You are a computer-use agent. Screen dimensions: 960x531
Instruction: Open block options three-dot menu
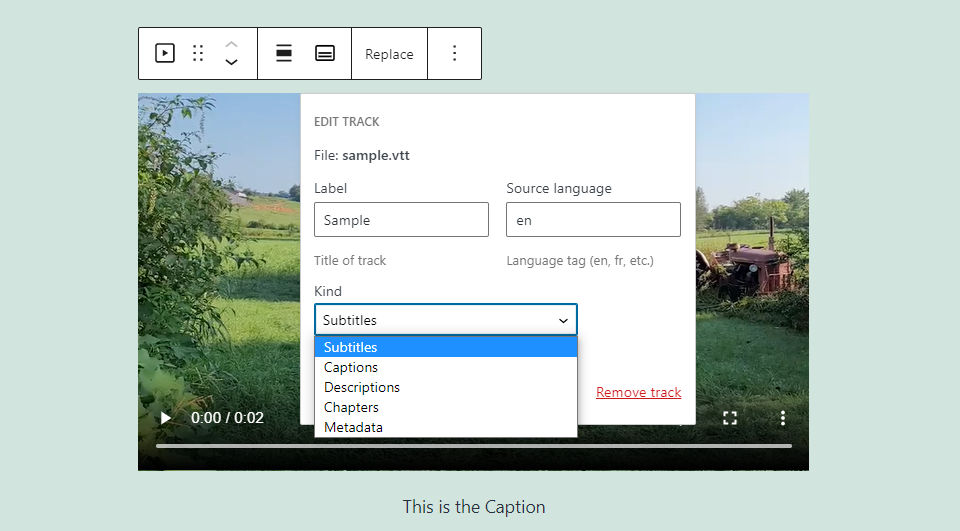[x=454, y=54]
